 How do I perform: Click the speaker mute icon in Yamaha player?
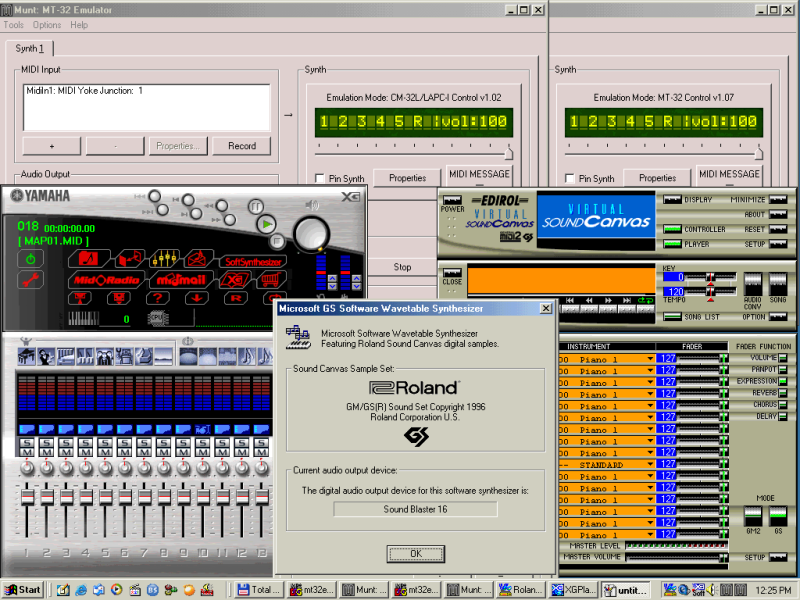(x=312, y=205)
